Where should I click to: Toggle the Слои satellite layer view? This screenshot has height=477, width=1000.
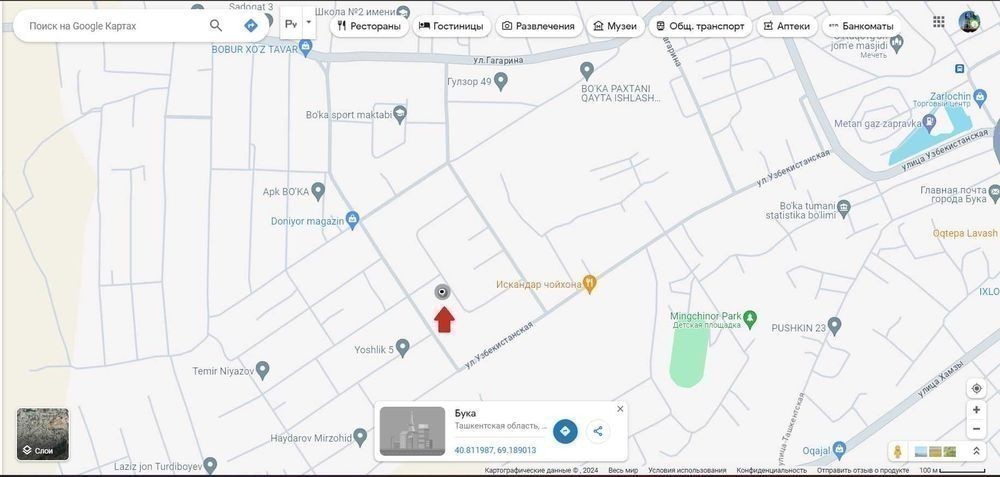tap(43, 434)
